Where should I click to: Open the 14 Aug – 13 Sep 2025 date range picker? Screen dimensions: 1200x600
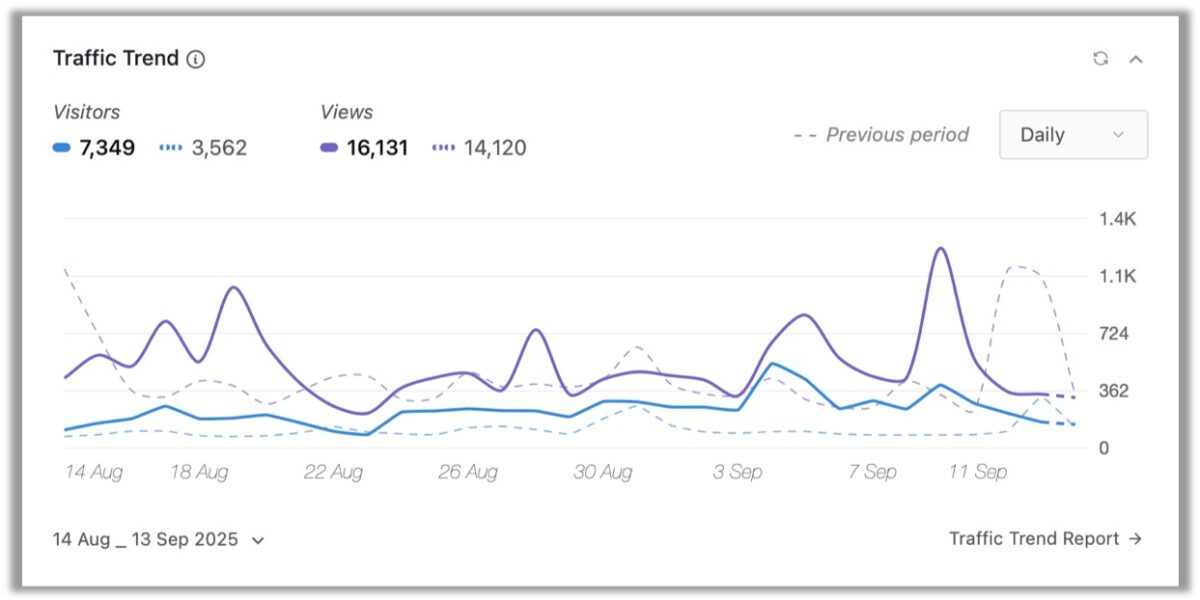(158, 540)
